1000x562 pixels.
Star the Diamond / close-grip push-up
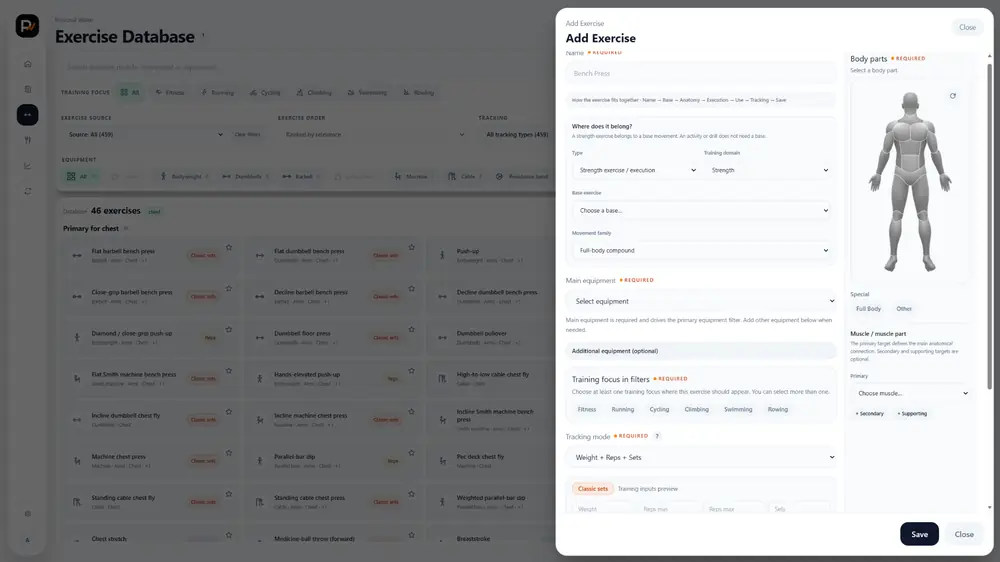click(229, 330)
